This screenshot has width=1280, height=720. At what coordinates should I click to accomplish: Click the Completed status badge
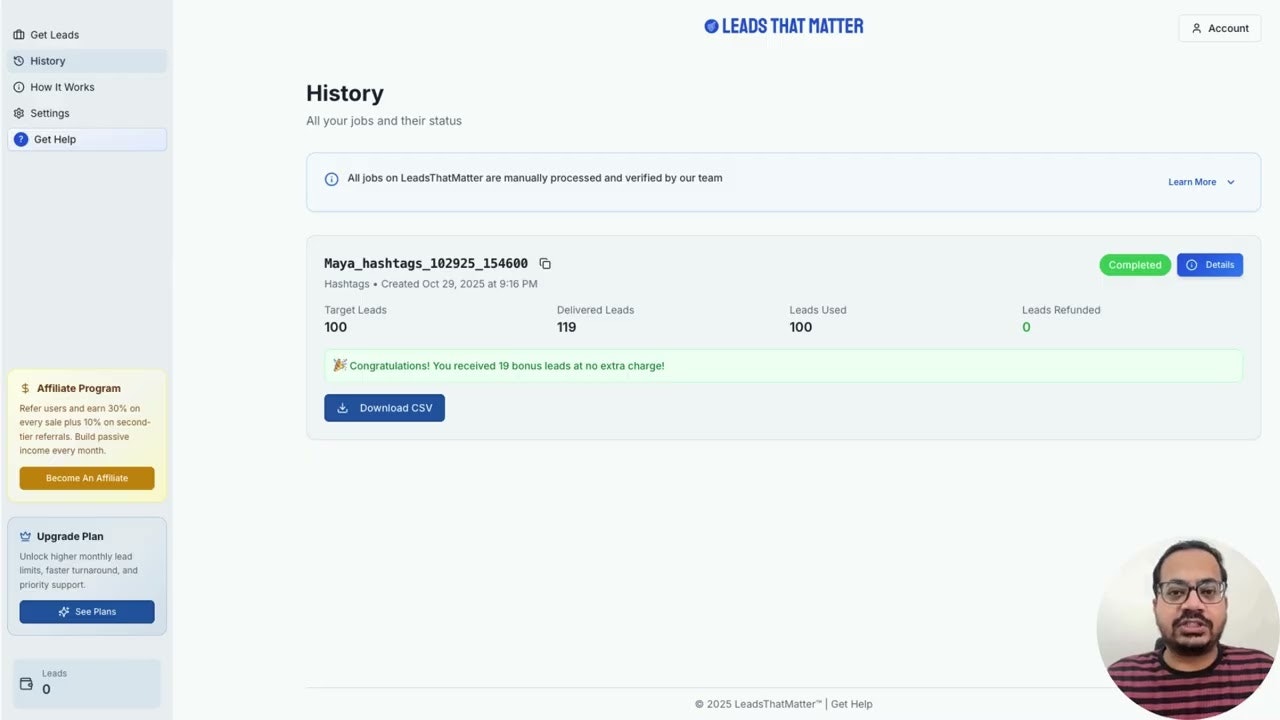pos(1135,265)
